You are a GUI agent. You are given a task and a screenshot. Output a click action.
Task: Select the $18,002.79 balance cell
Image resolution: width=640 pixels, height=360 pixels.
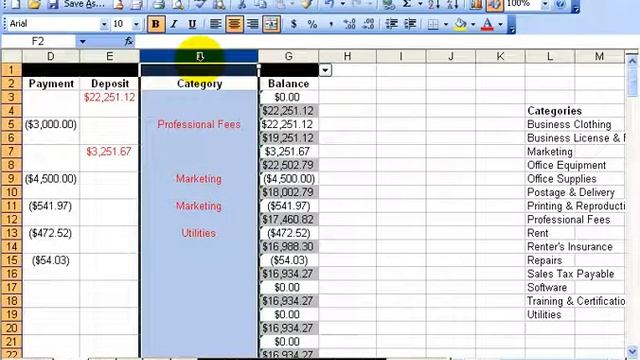[x=288, y=192]
